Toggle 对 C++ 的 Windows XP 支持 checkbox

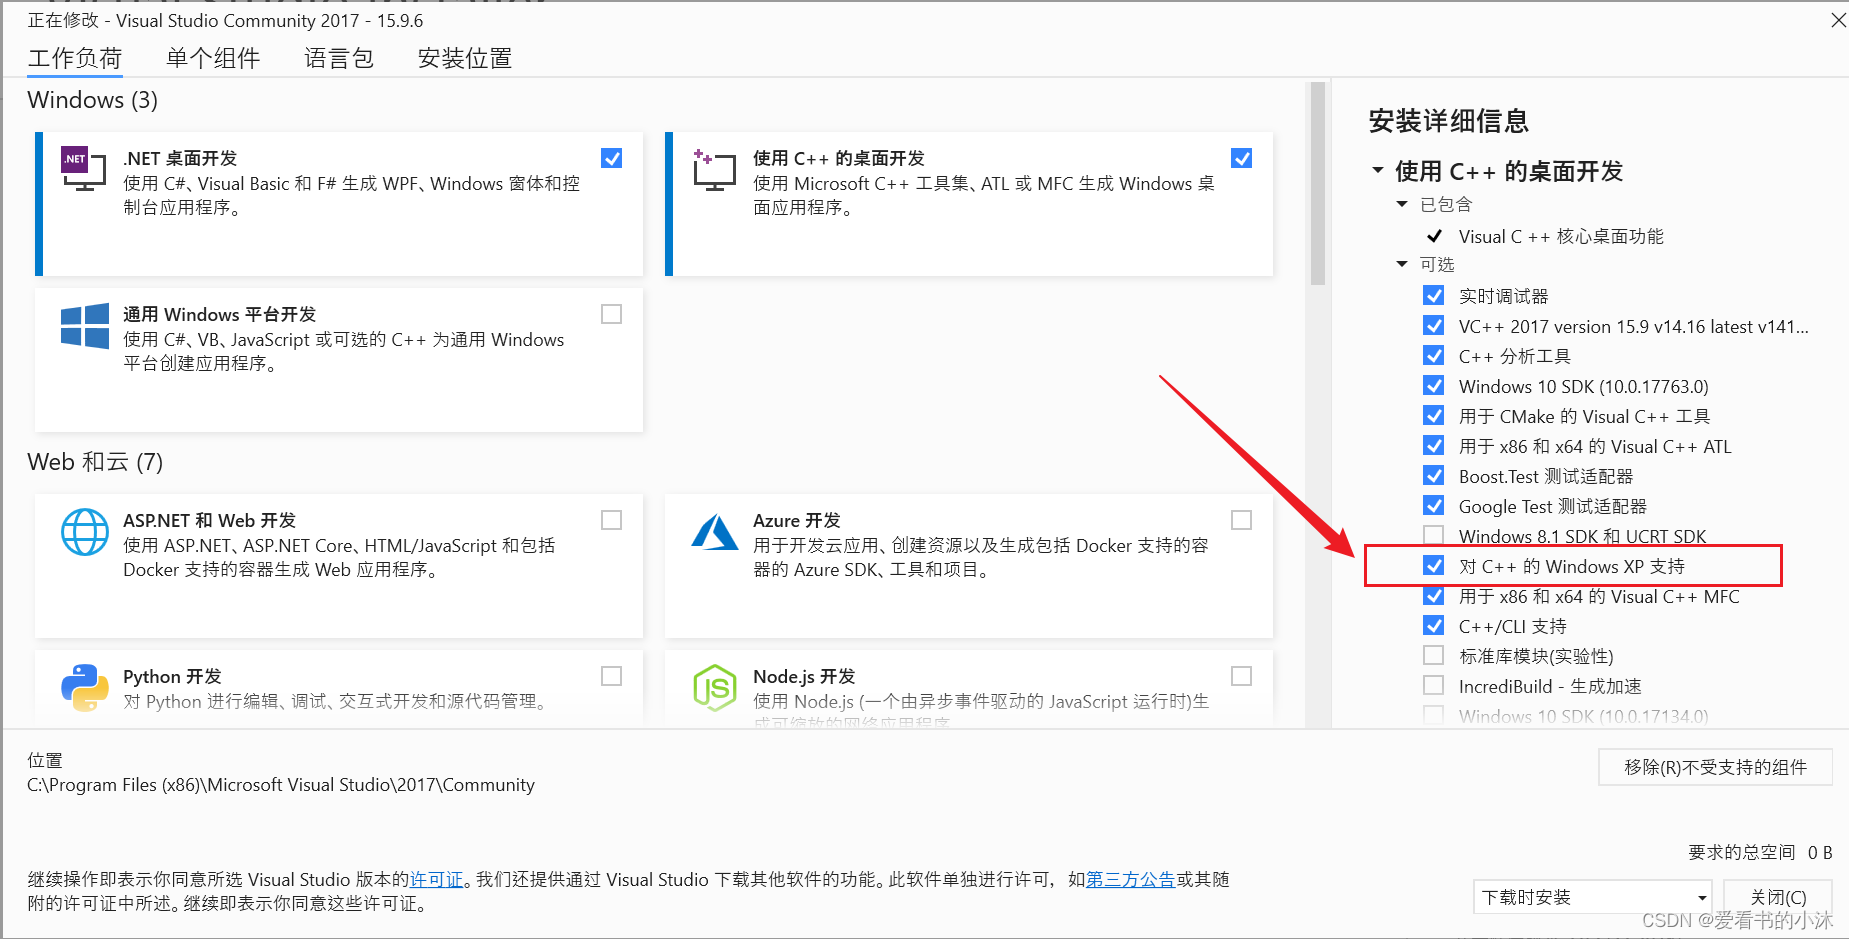coord(1434,566)
